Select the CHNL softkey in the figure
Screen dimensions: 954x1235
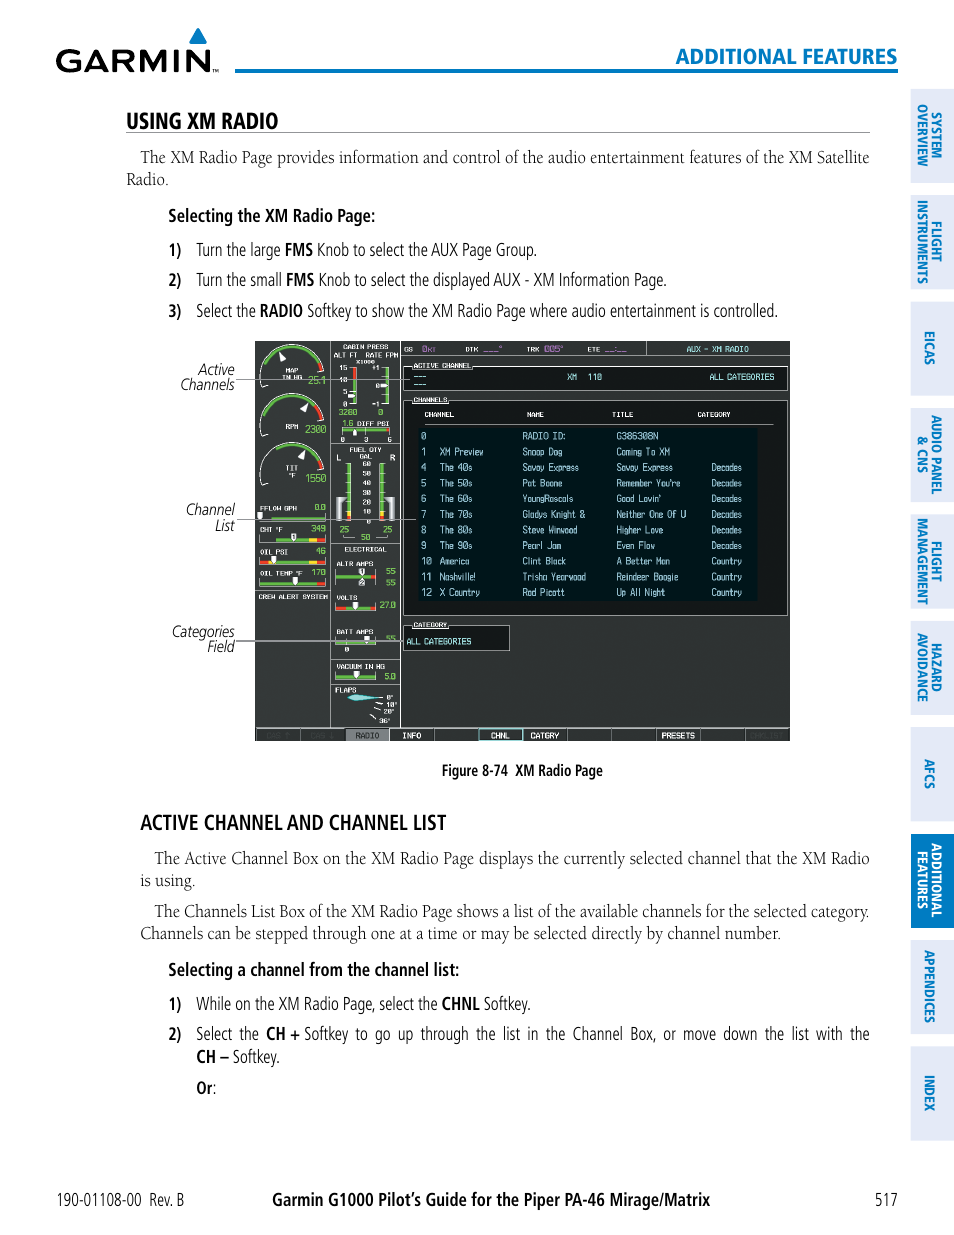click(500, 735)
